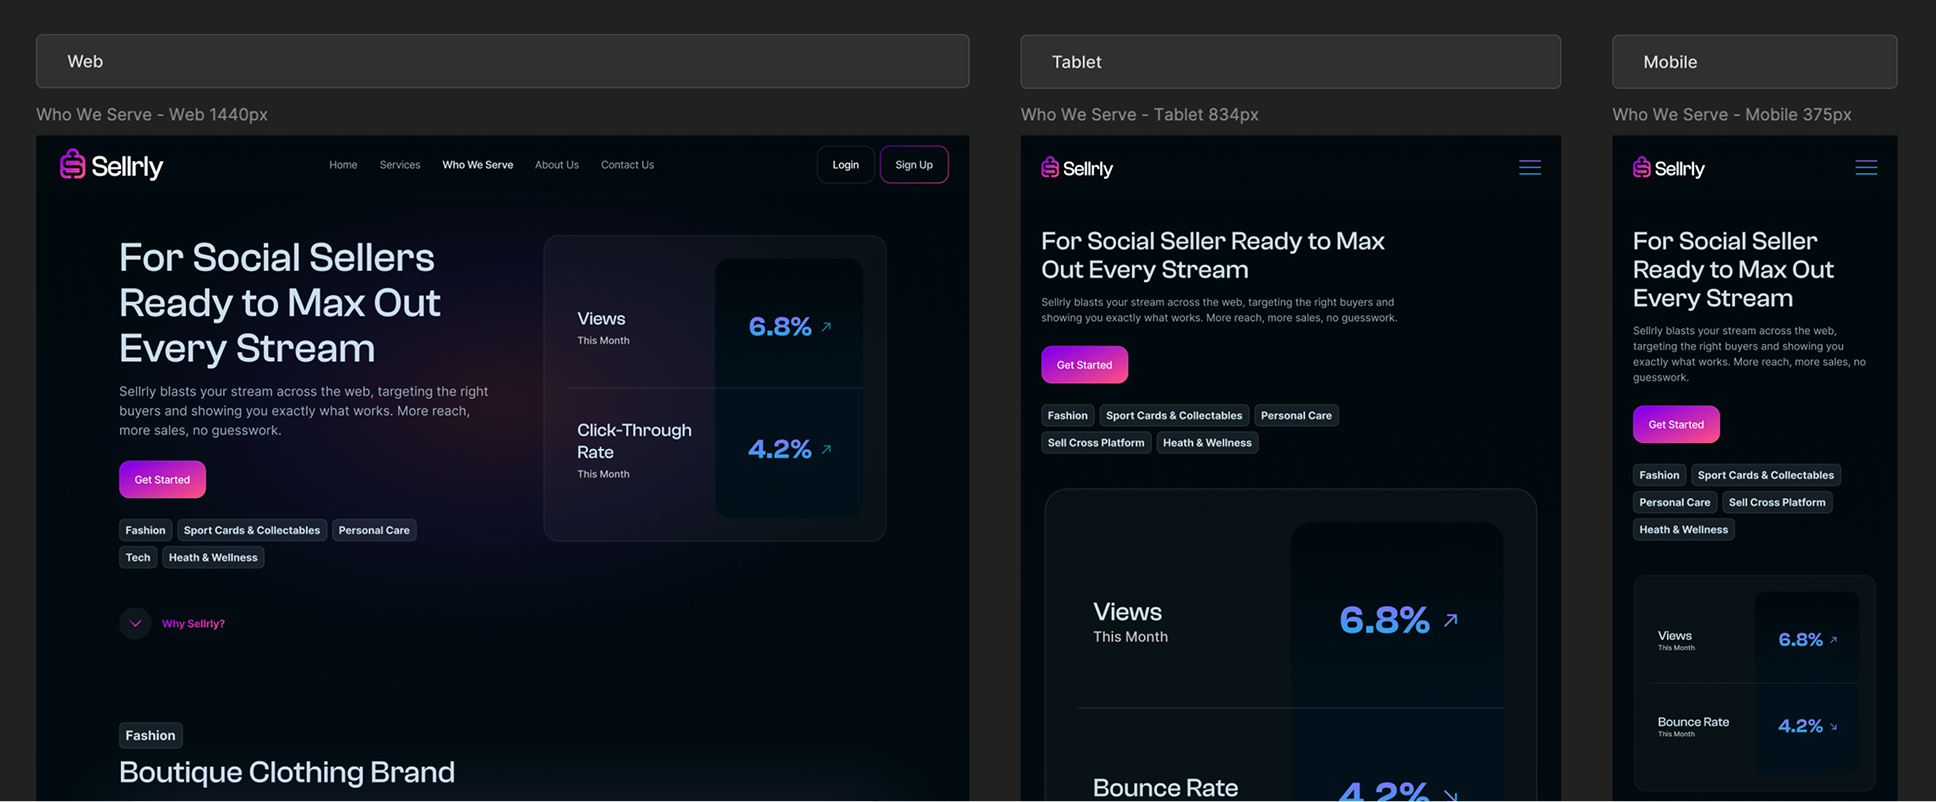Click the arrow beside 4.2% in Web card
Viewport: 1936px width, 802px height.
(826, 450)
